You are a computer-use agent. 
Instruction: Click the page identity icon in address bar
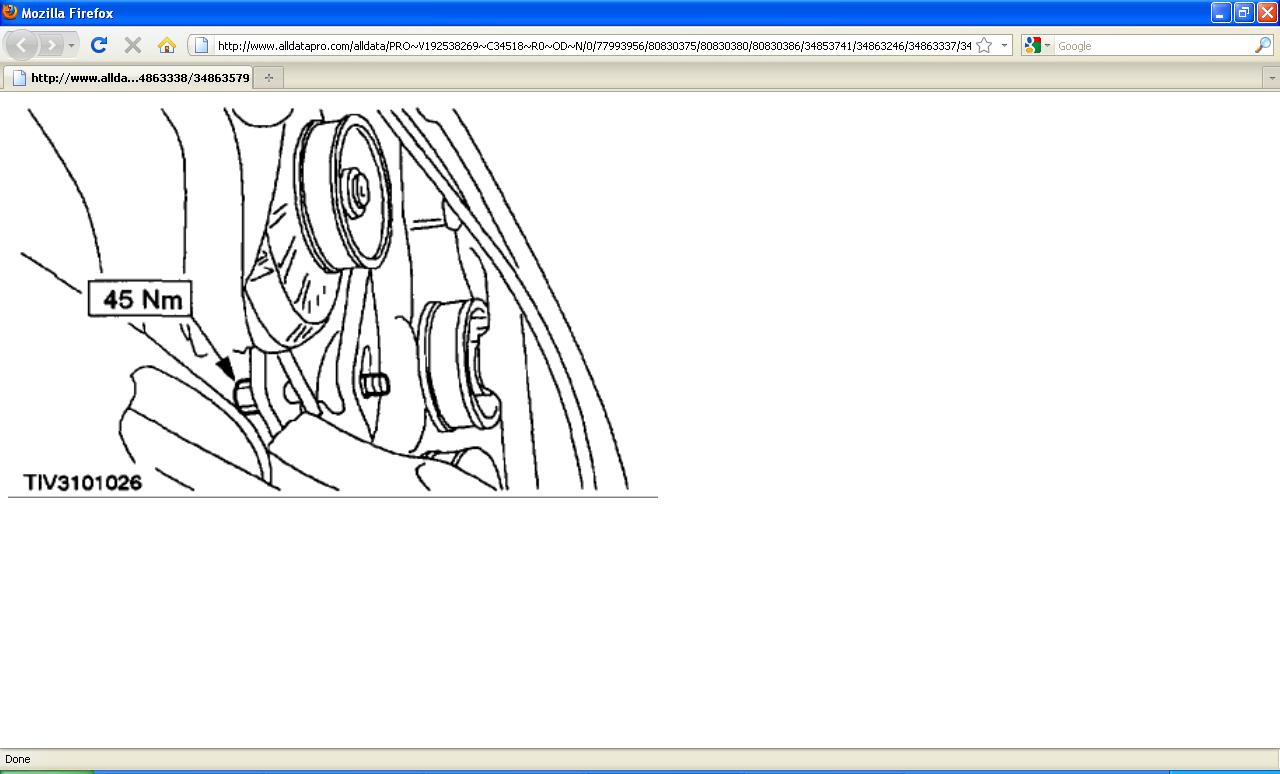click(x=201, y=45)
